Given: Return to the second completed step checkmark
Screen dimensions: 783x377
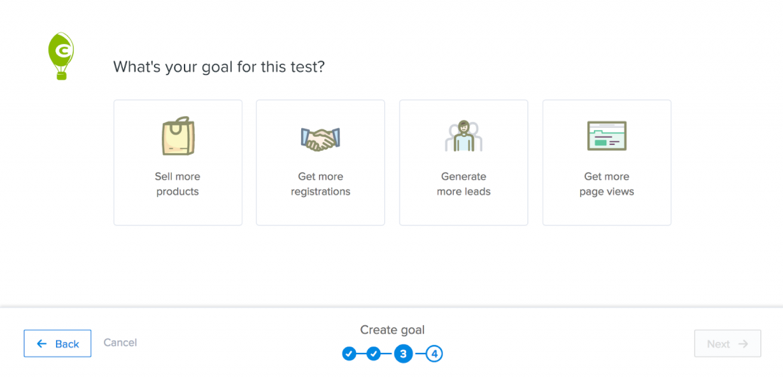Looking at the screenshot, I should [x=374, y=354].
